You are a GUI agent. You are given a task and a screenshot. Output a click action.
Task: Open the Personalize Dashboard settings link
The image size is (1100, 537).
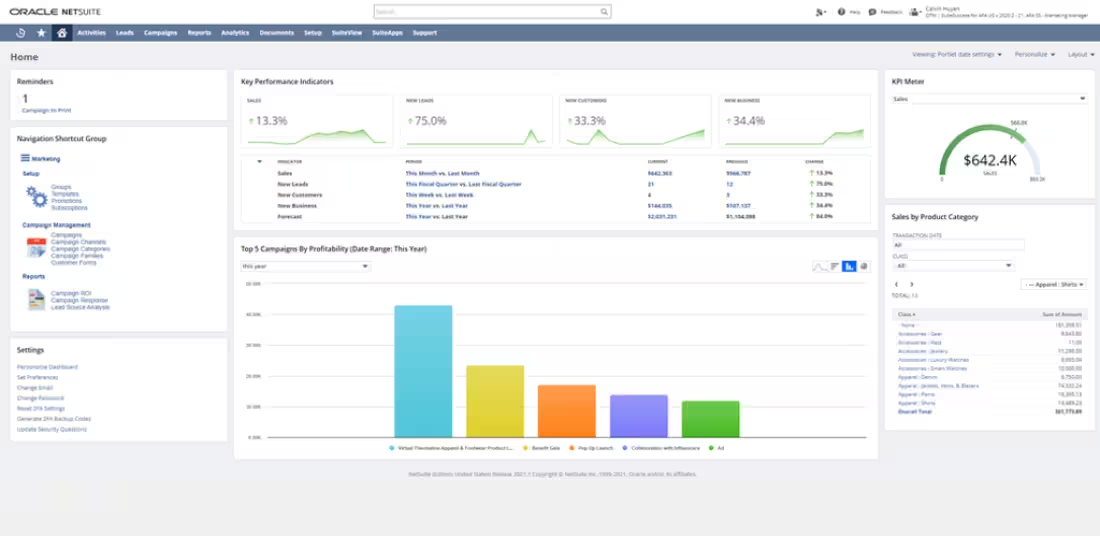pyautogui.click(x=47, y=367)
